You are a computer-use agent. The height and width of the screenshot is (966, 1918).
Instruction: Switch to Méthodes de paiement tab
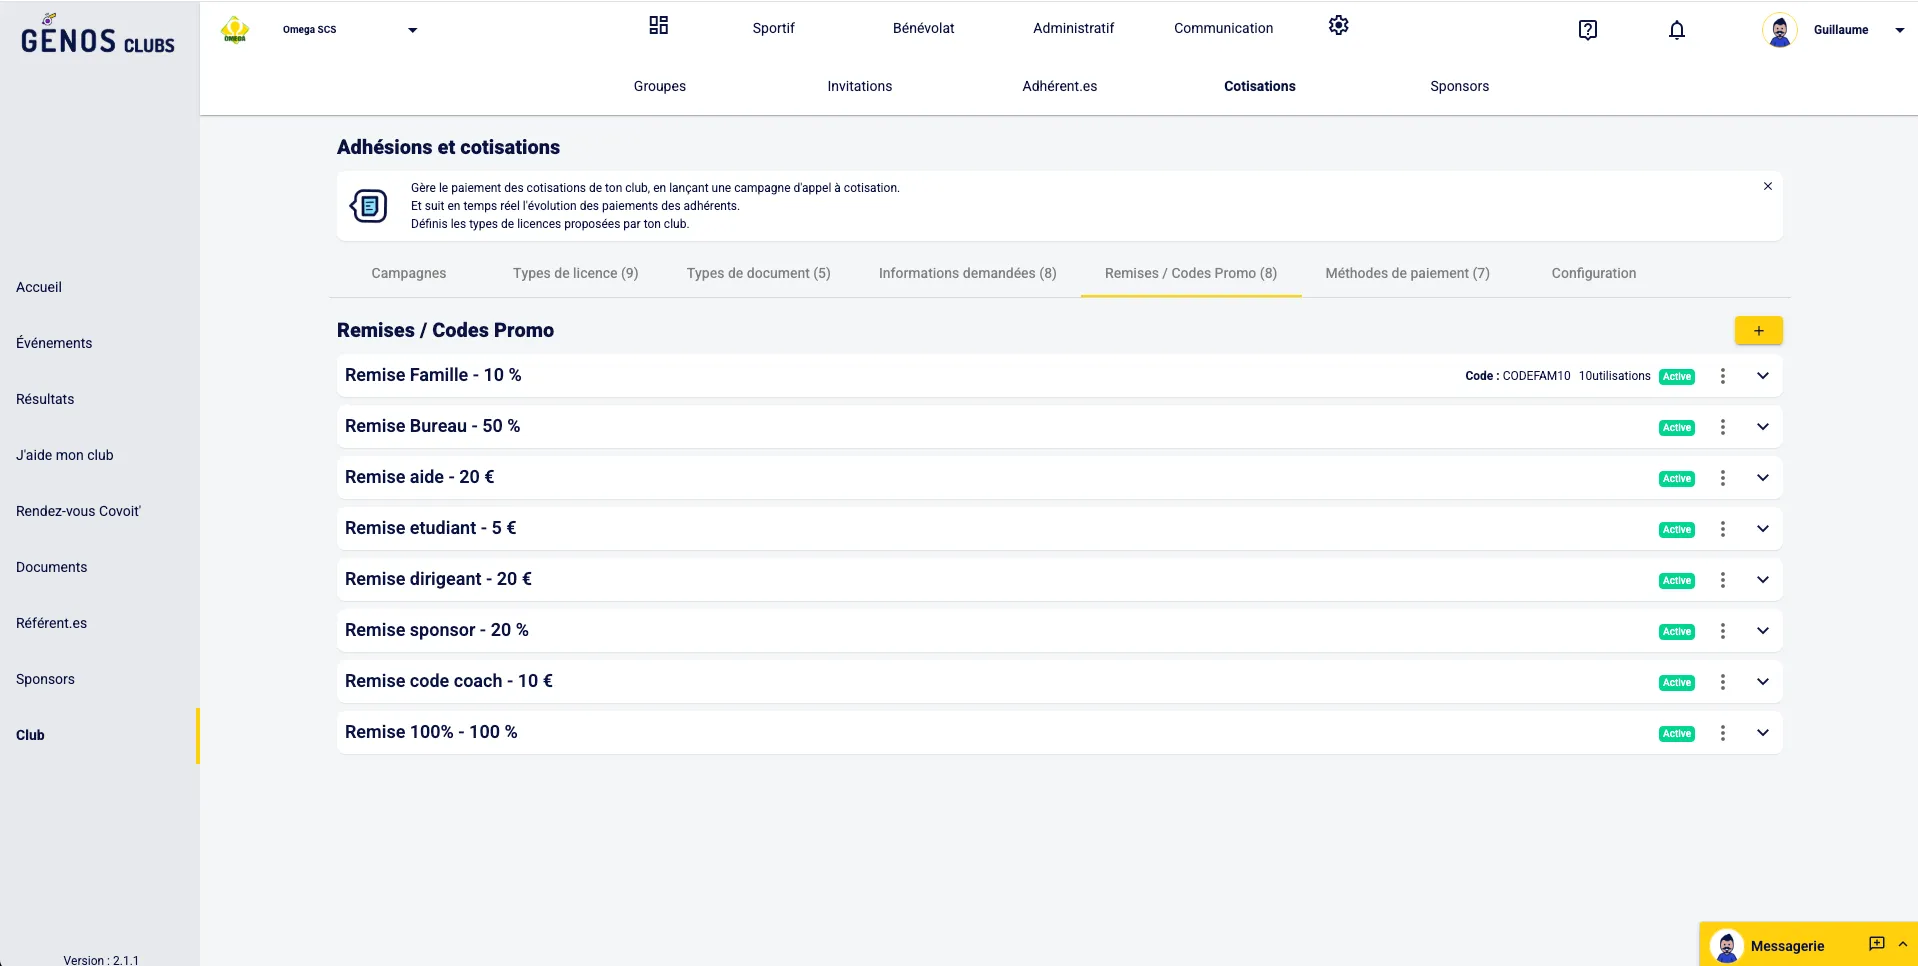[1406, 273]
